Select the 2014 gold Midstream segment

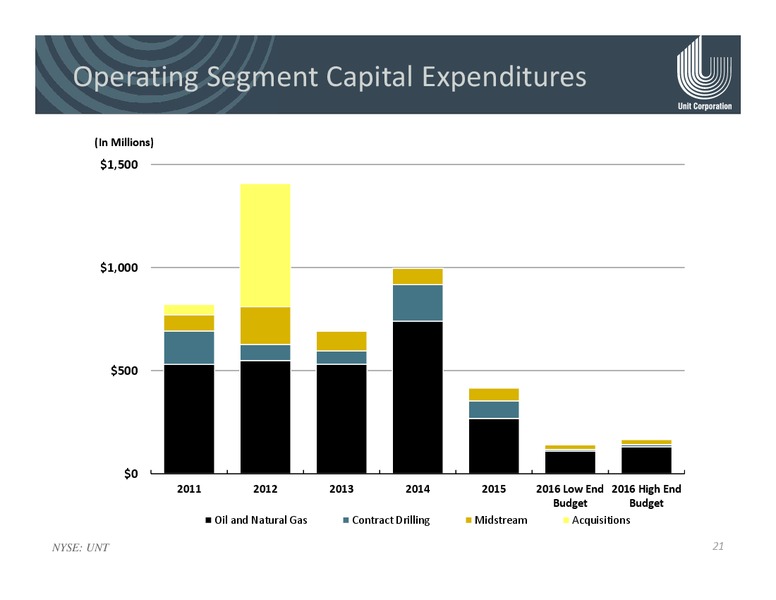click(x=418, y=277)
